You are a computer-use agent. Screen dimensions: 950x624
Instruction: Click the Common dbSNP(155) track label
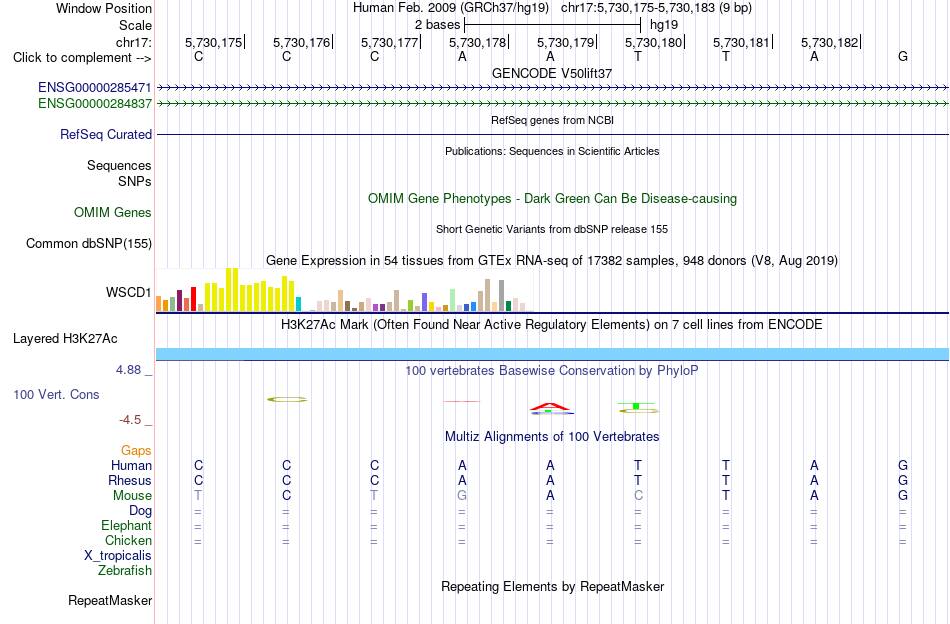click(89, 244)
